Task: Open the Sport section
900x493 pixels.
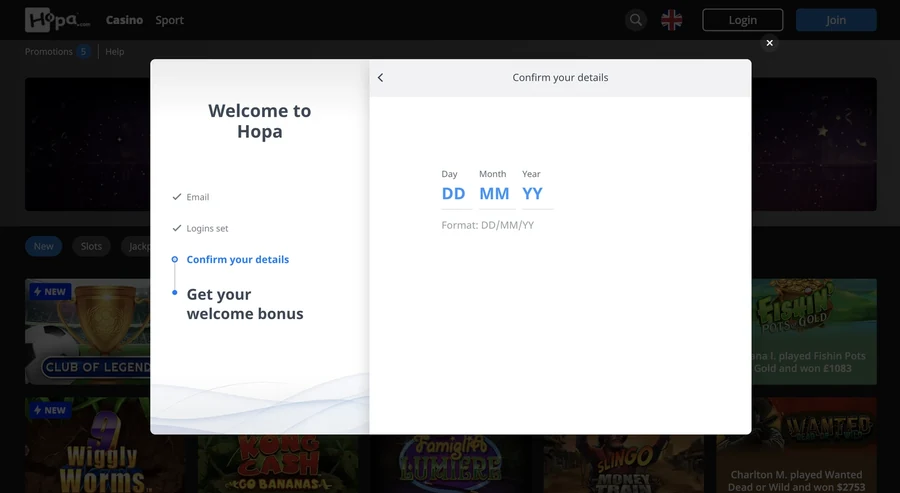Action: point(169,20)
